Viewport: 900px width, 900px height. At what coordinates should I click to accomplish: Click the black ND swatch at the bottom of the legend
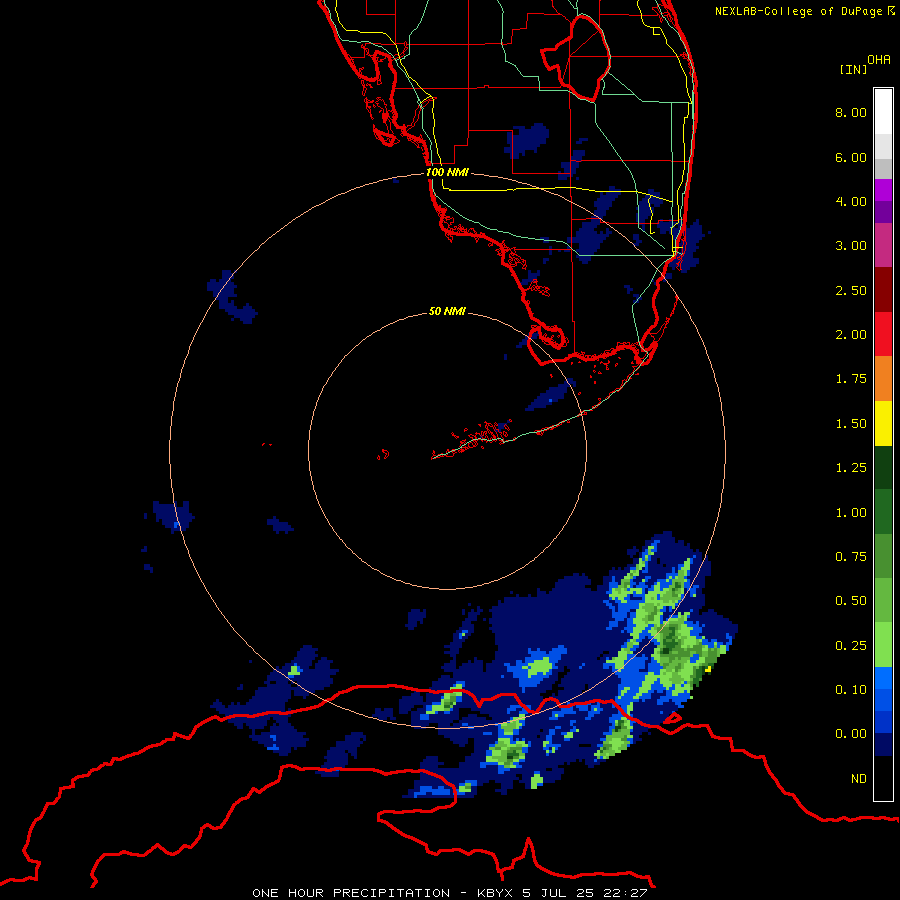tap(883, 778)
